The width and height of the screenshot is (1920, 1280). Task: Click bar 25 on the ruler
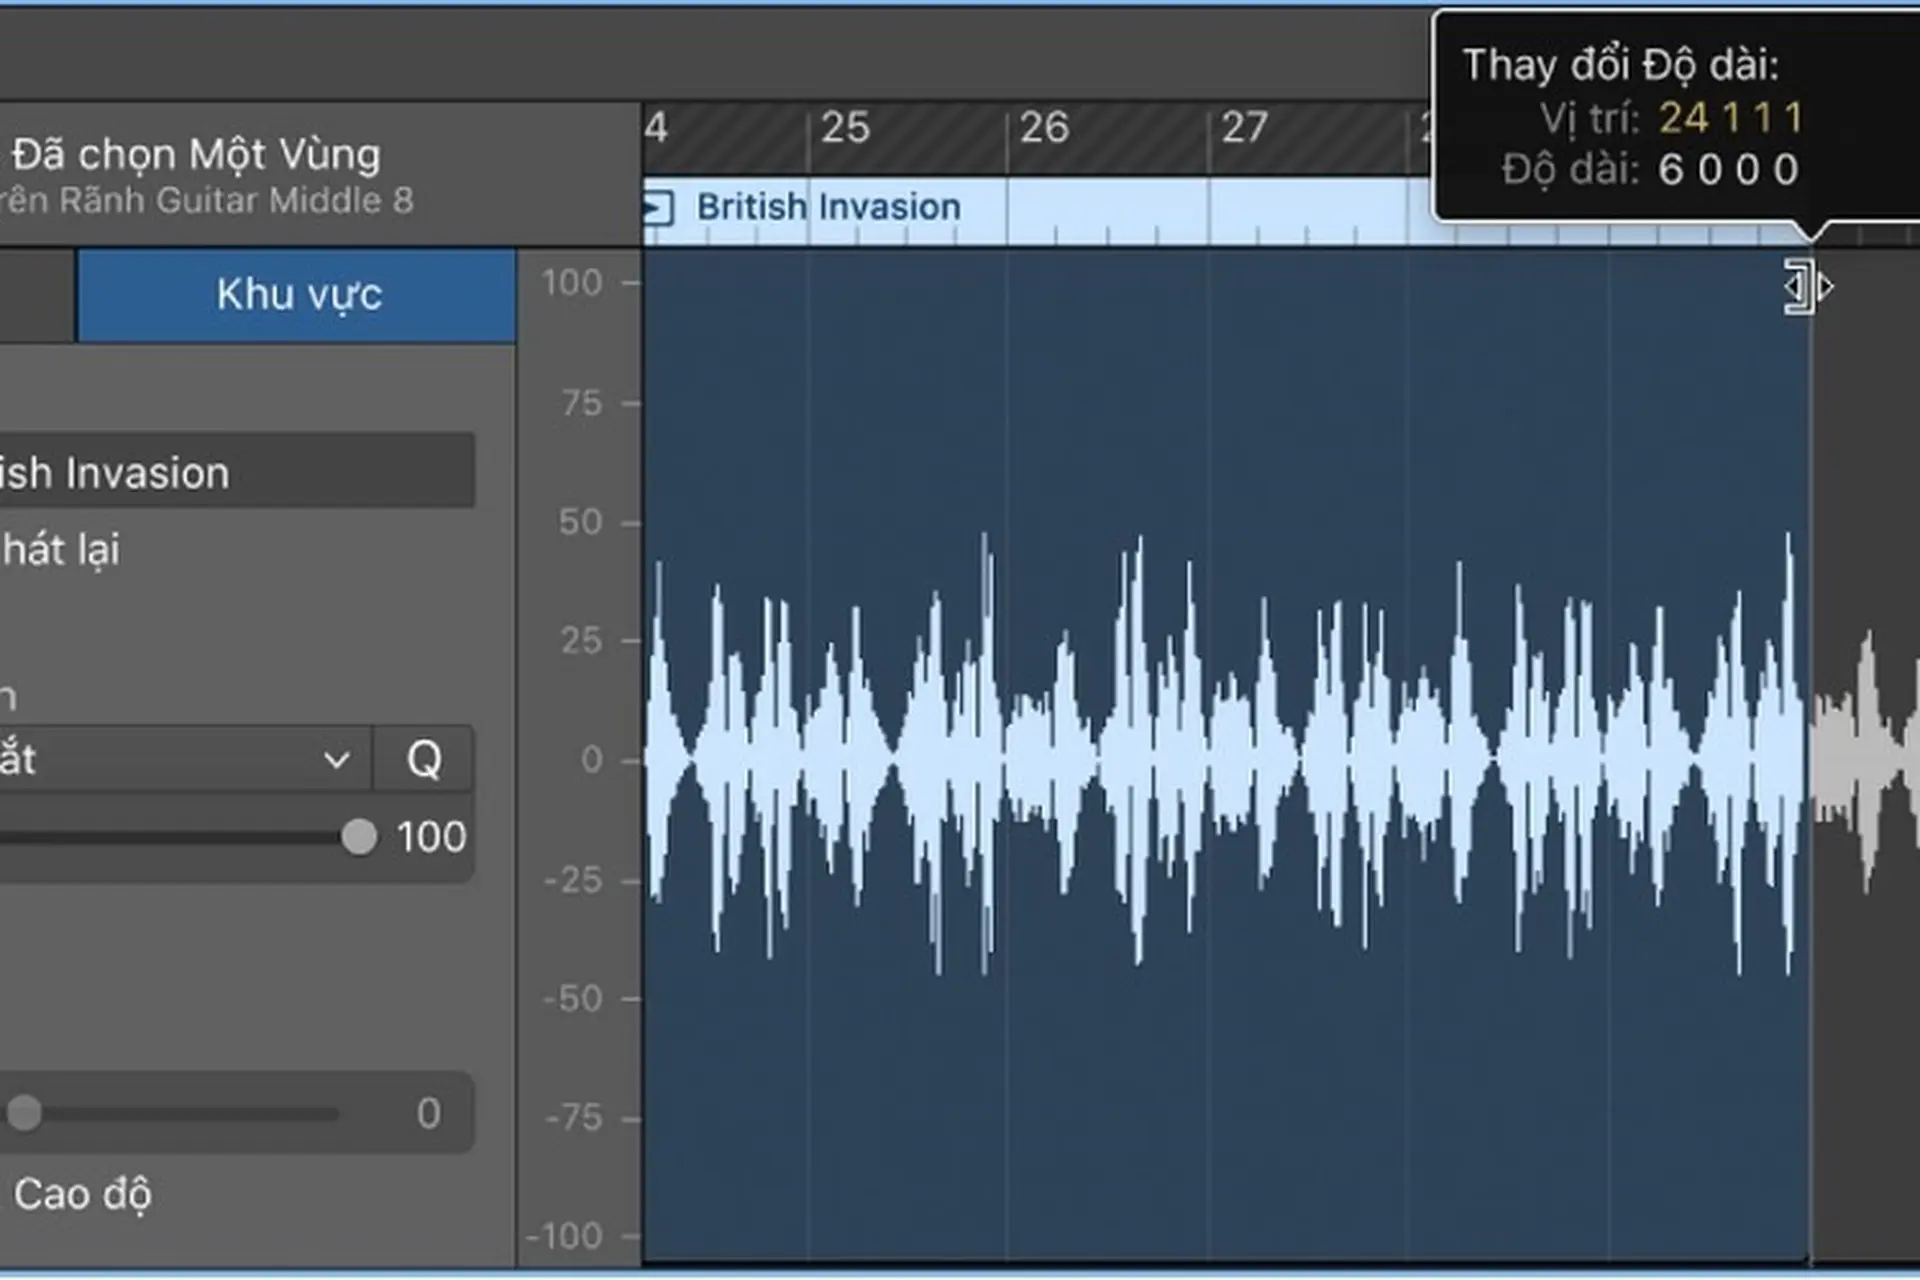click(845, 128)
